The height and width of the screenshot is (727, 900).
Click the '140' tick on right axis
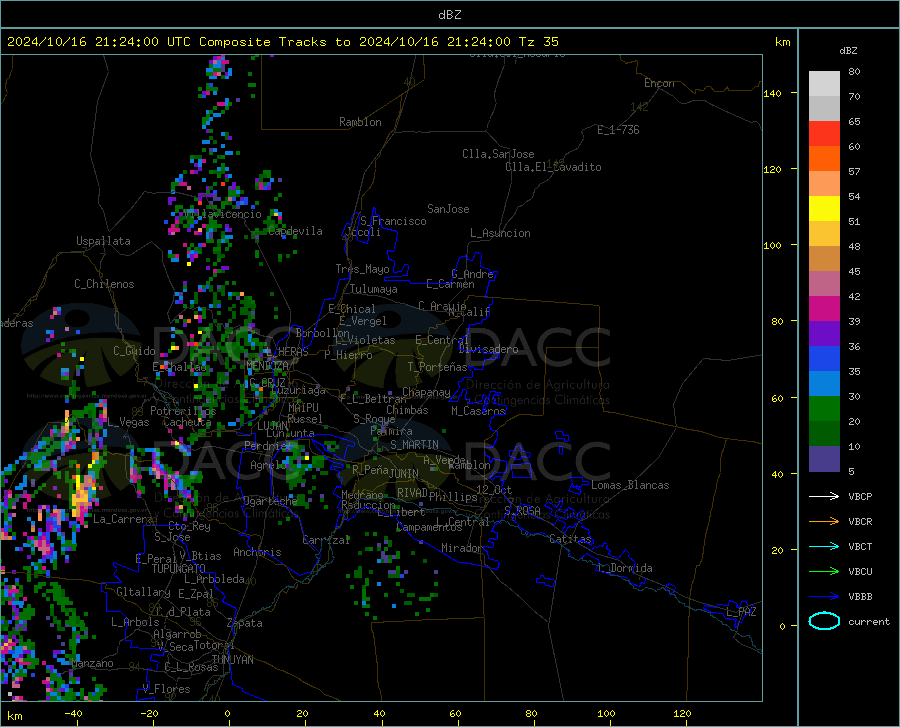pyautogui.click(x=772, y=93)
